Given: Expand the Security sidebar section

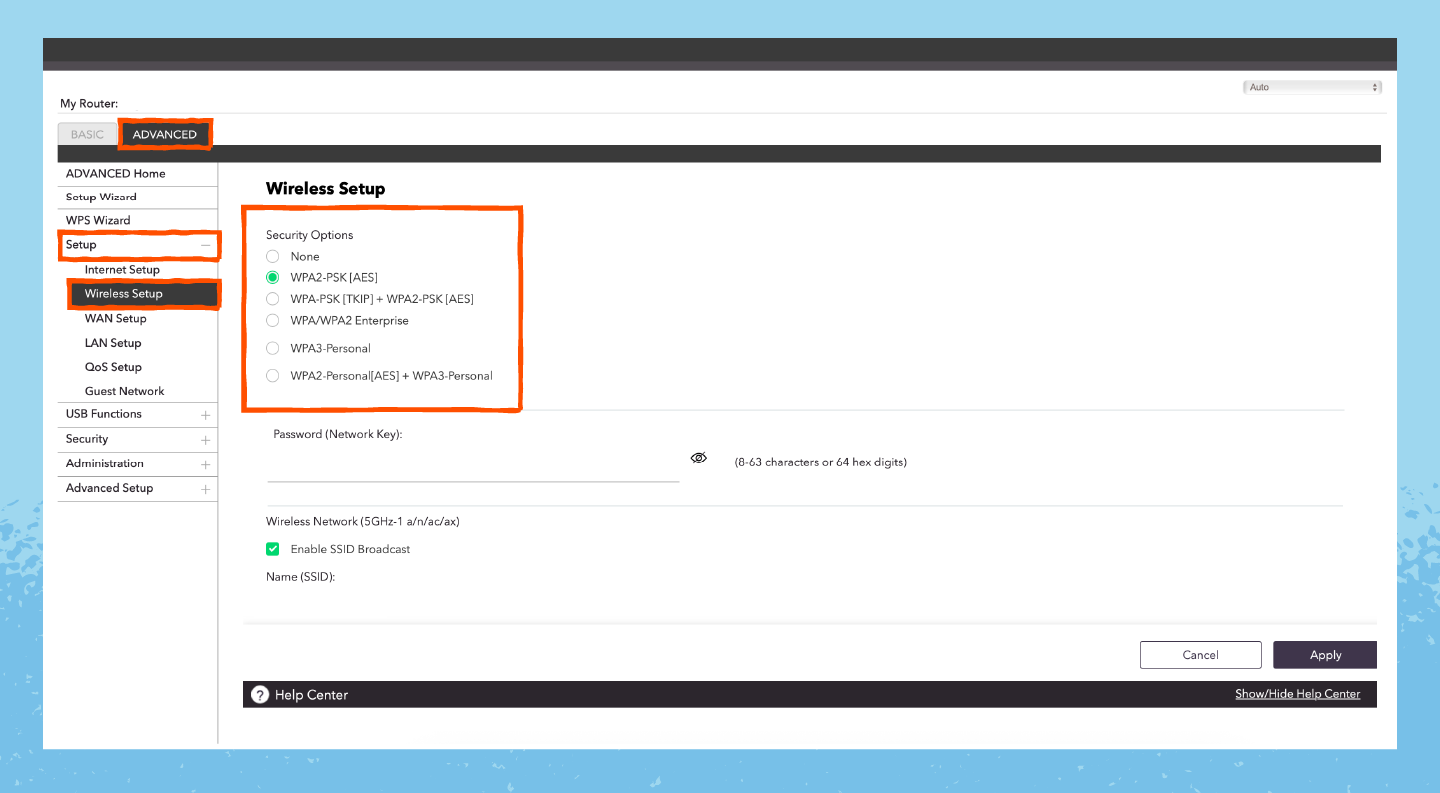Looking at the screenshot, I should (x=205, y=440).
